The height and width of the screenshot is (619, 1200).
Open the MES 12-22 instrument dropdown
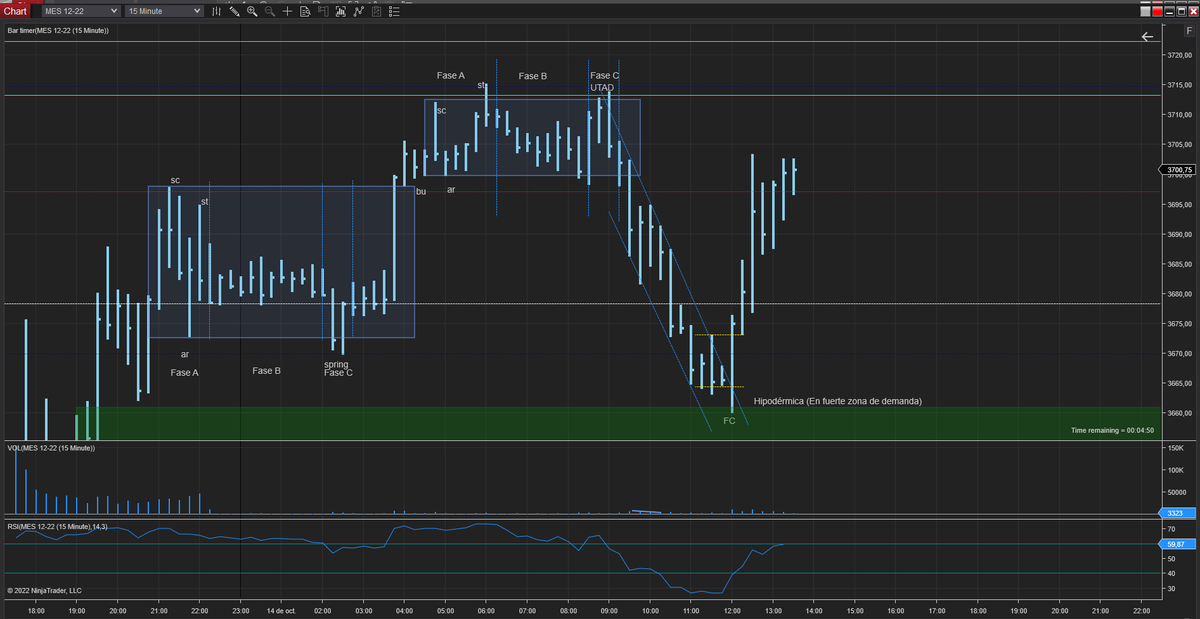80,11
